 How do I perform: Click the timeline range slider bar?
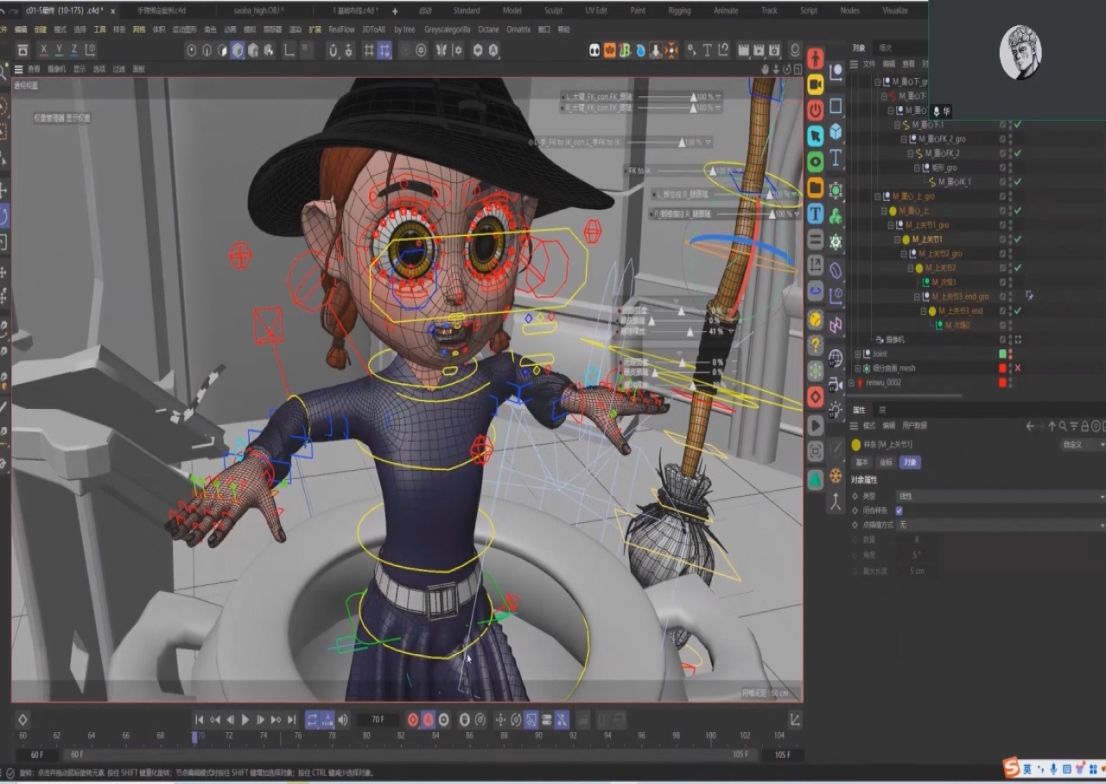[409, 754]
